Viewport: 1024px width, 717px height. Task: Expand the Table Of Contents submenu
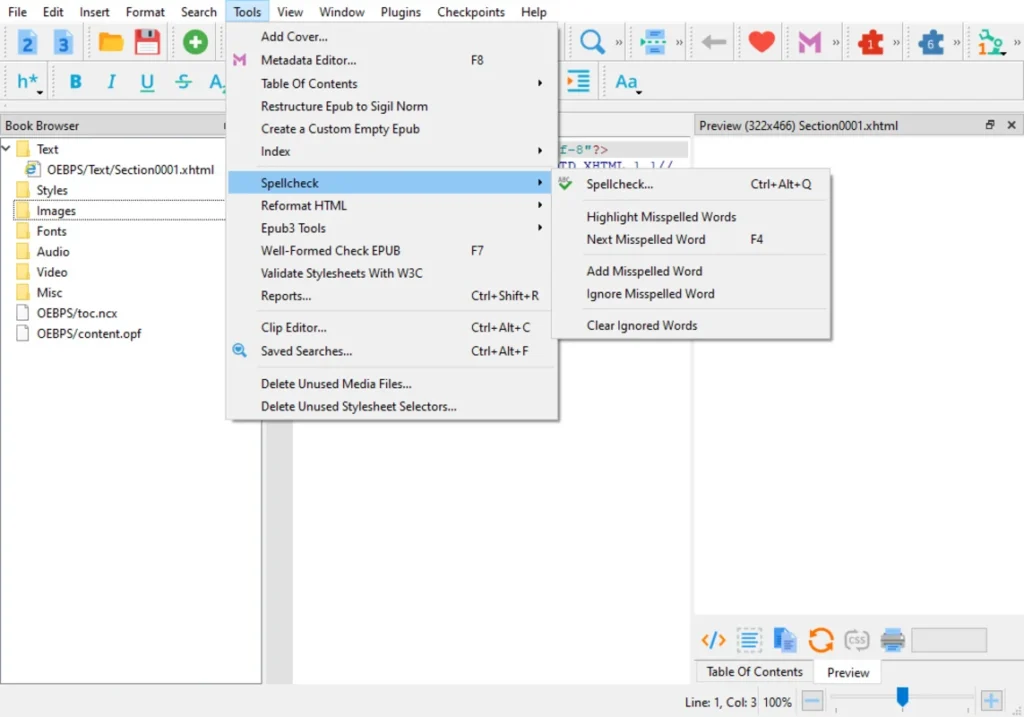click(x=392, y=84)
